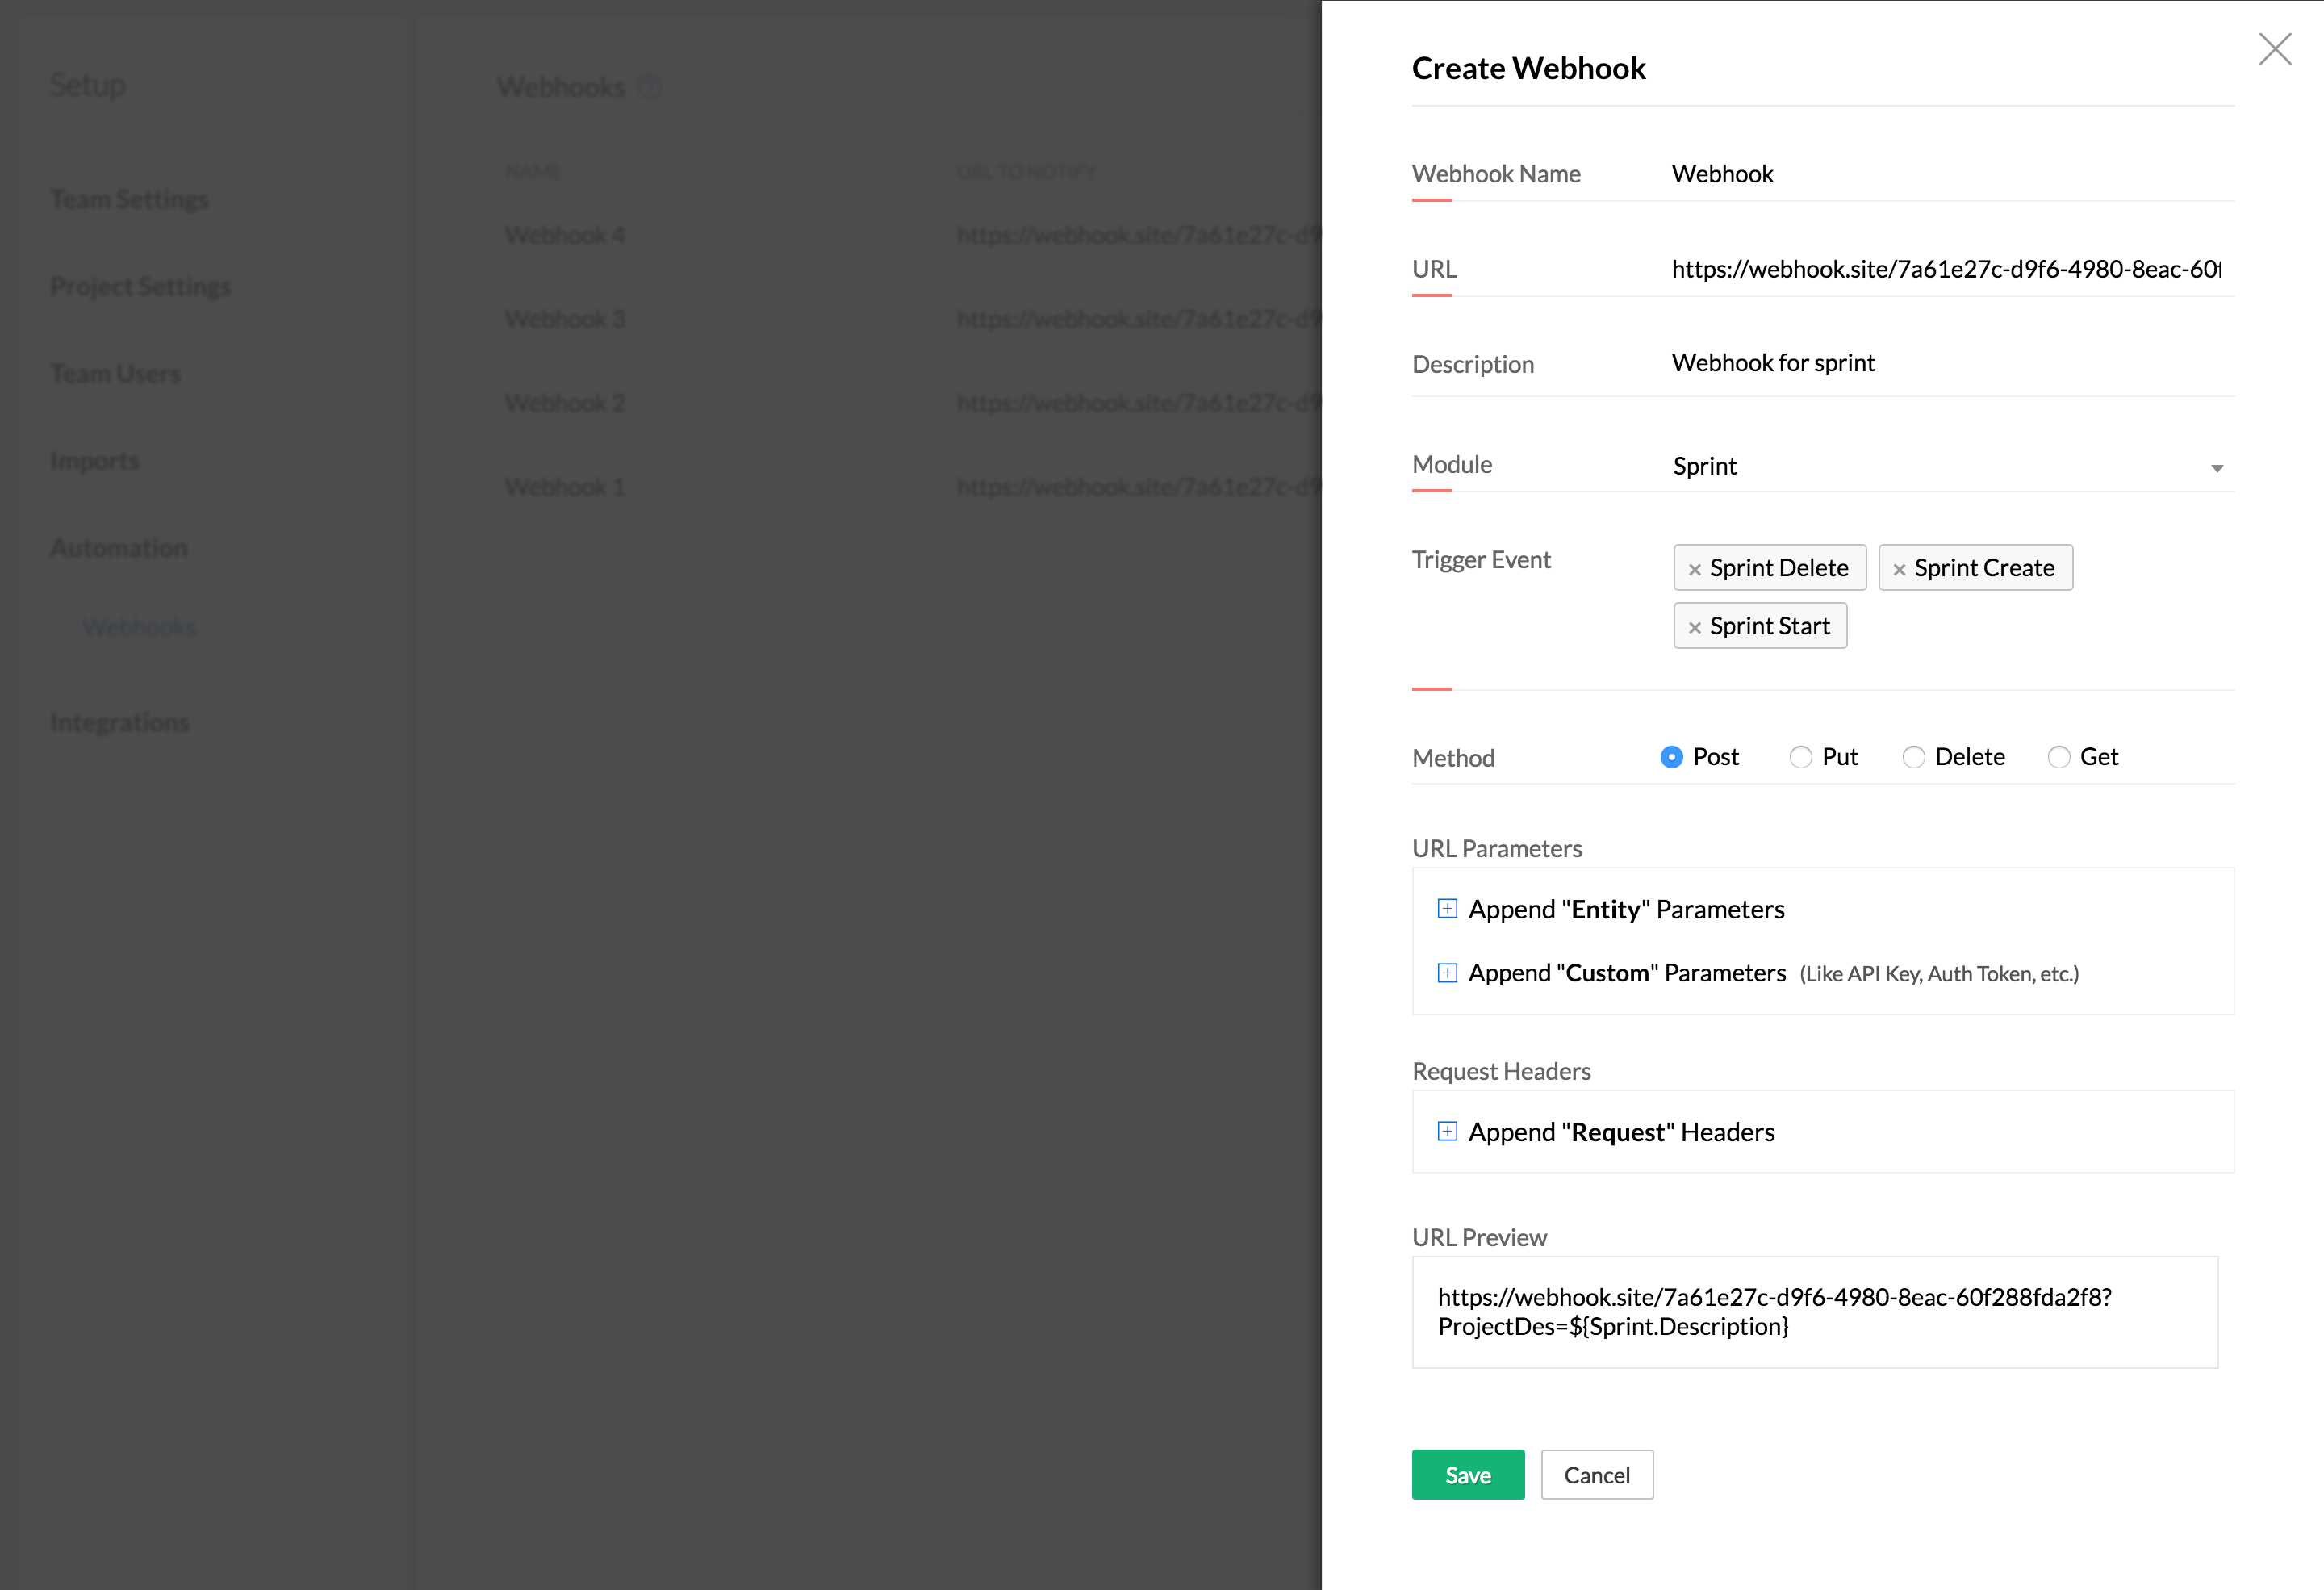
Task: Expand Append Request Headers plus icon
Action: point(1446,1132)
